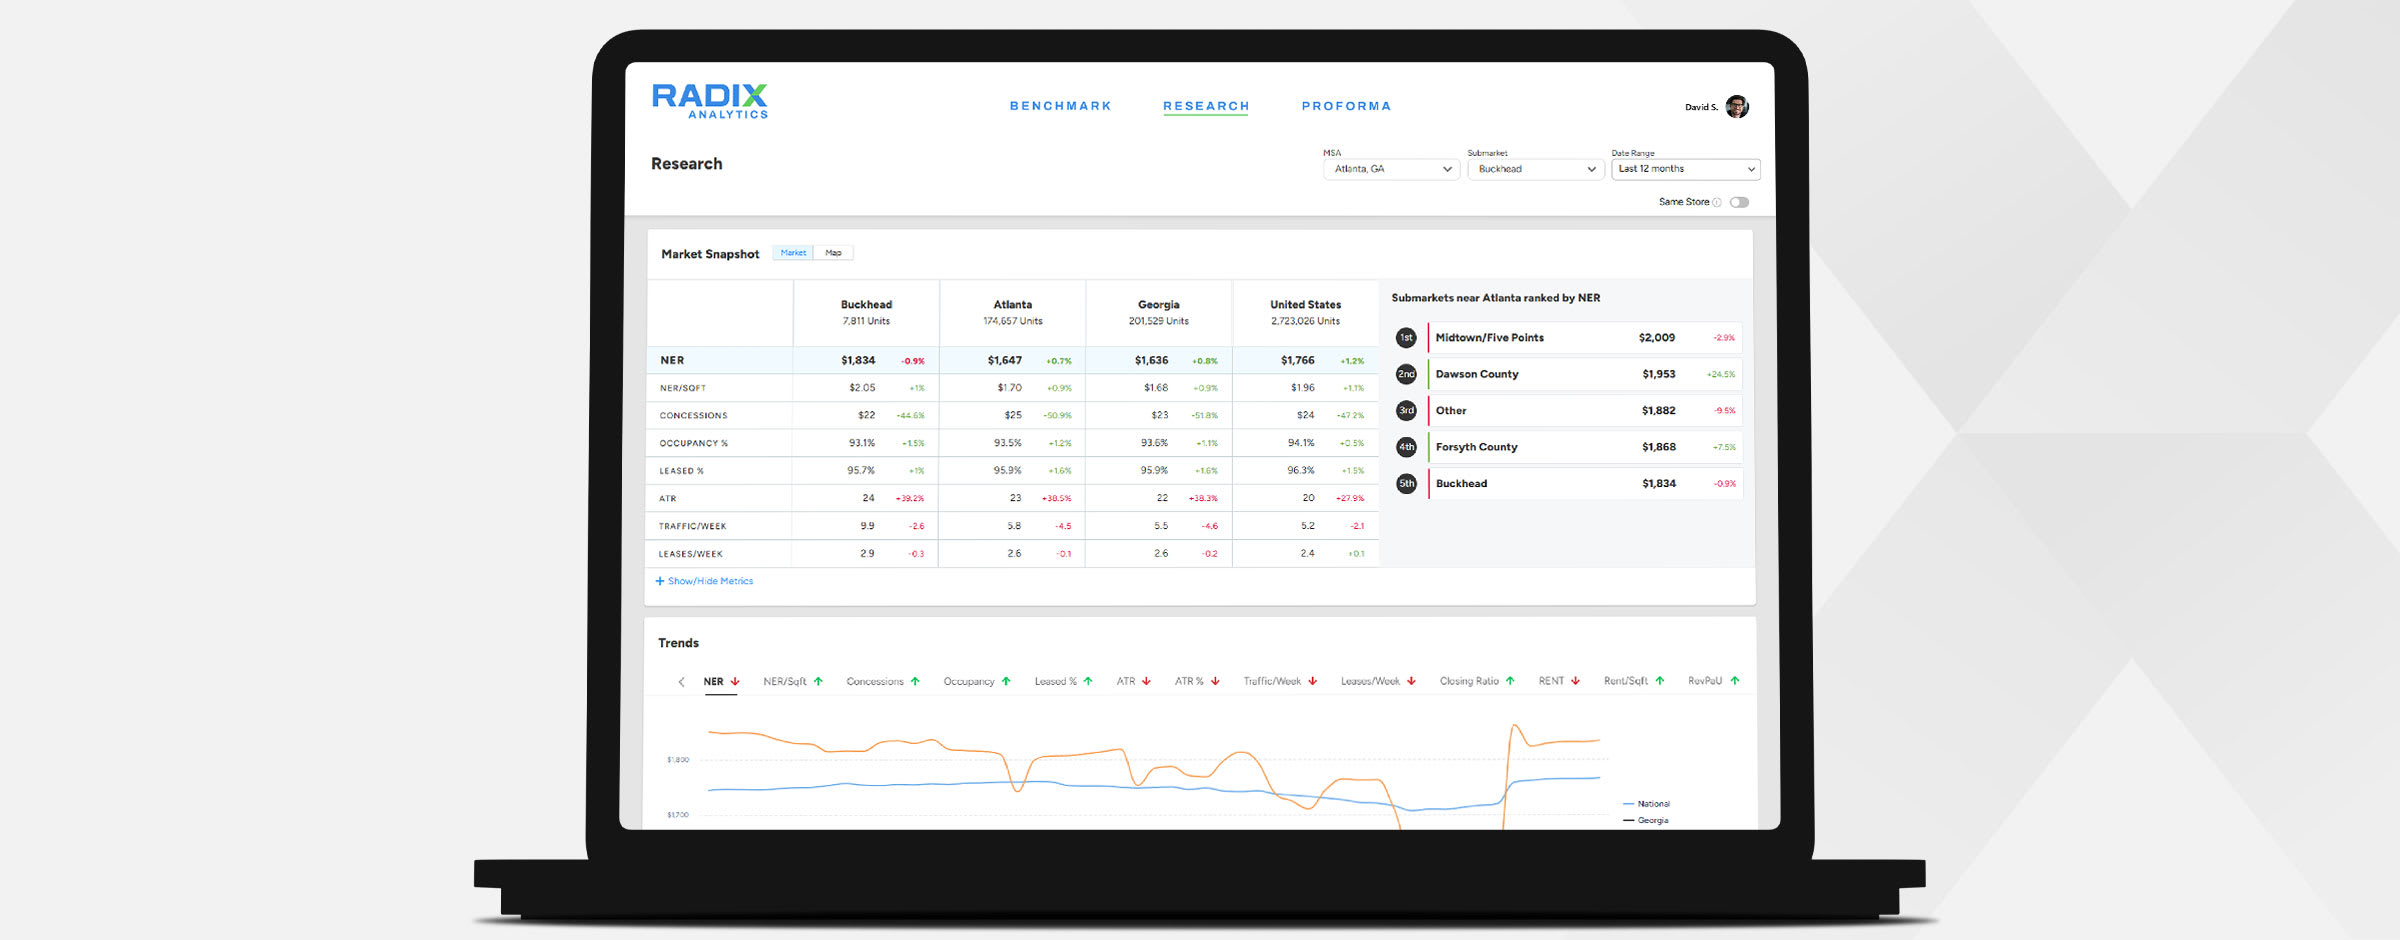Click the red down arrow beside RENT metric
This screenshot has height=940, width=2400.
point(1574,680)
